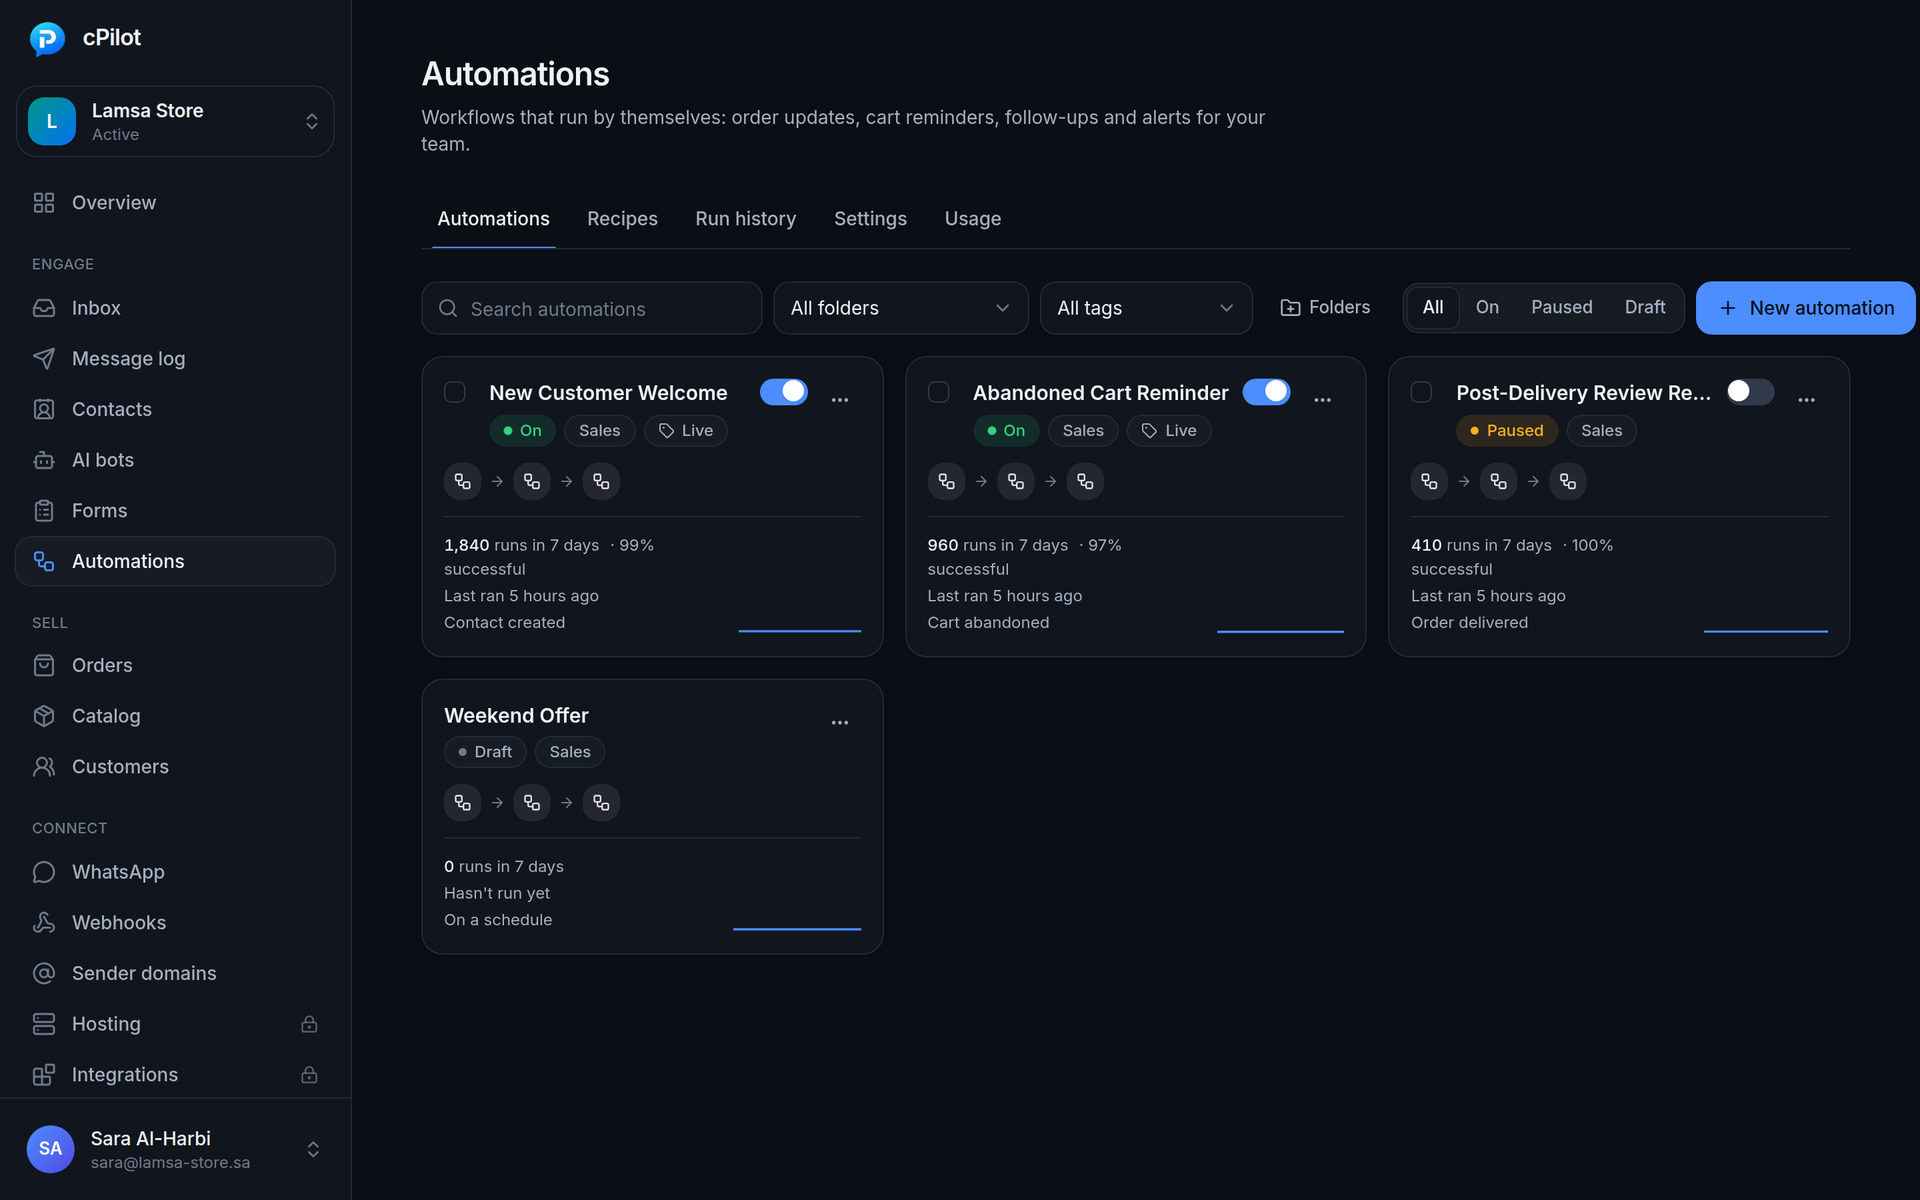Click the Message log paper-plane icon
This screenshot has height=1200, width=1920.
(44, 359)
